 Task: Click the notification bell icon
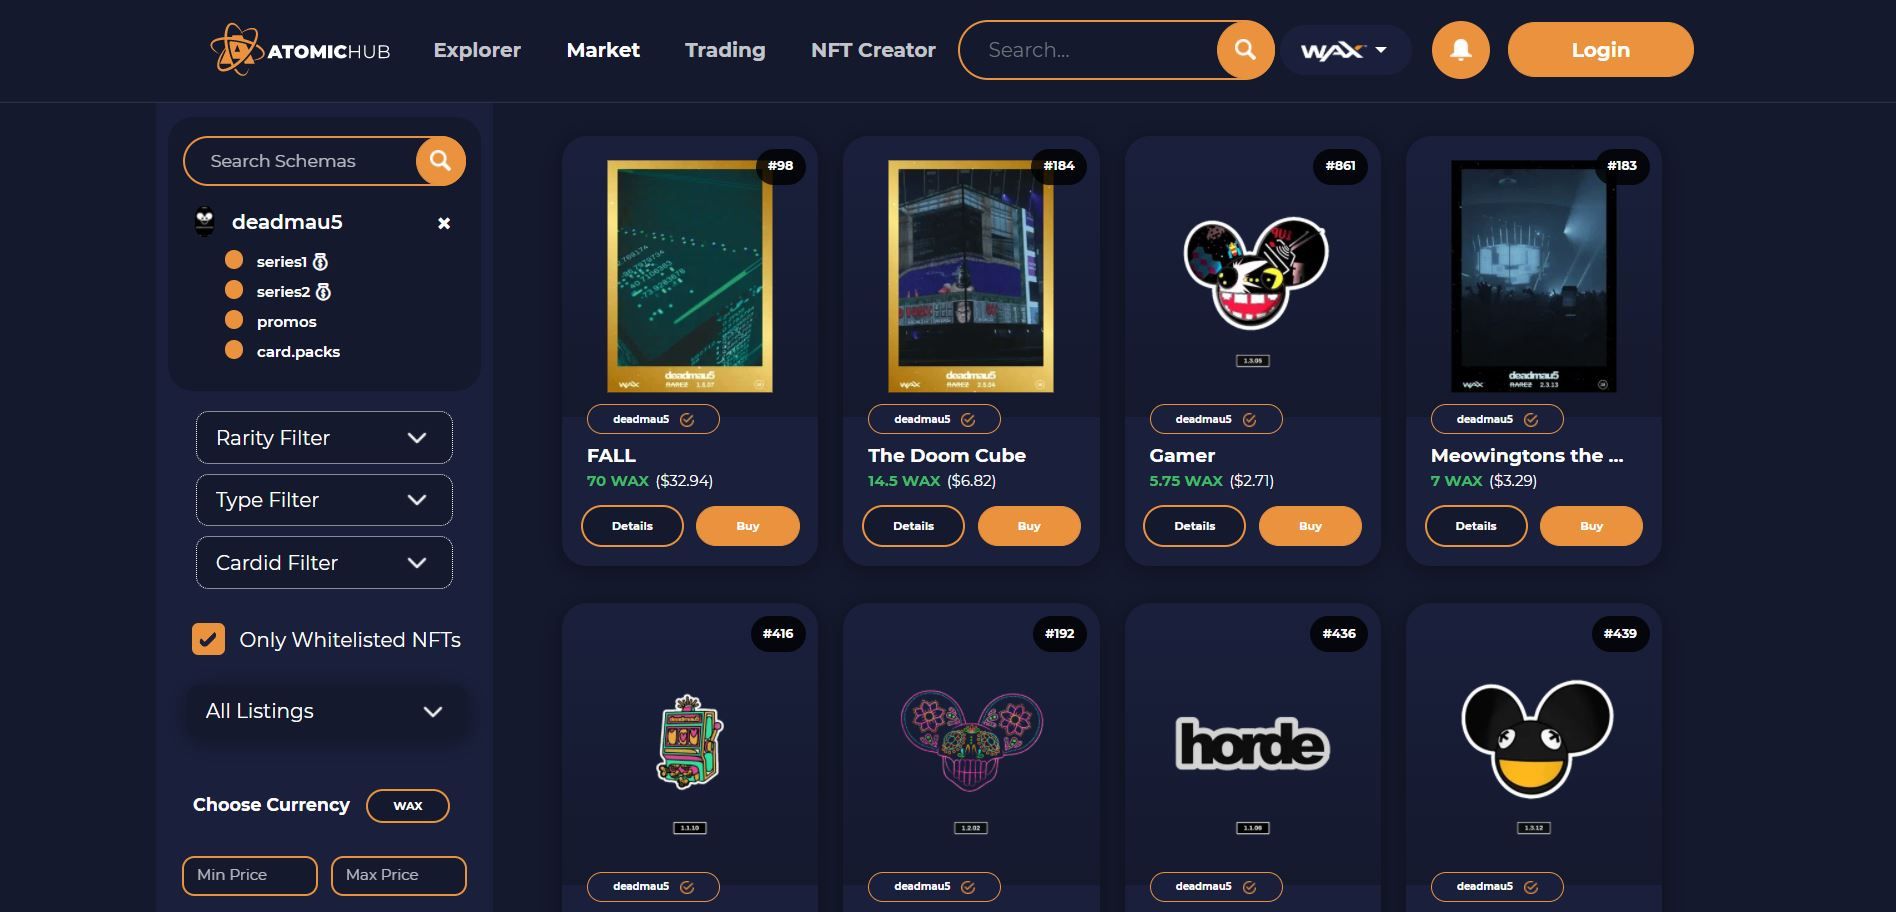(1460, 50)
